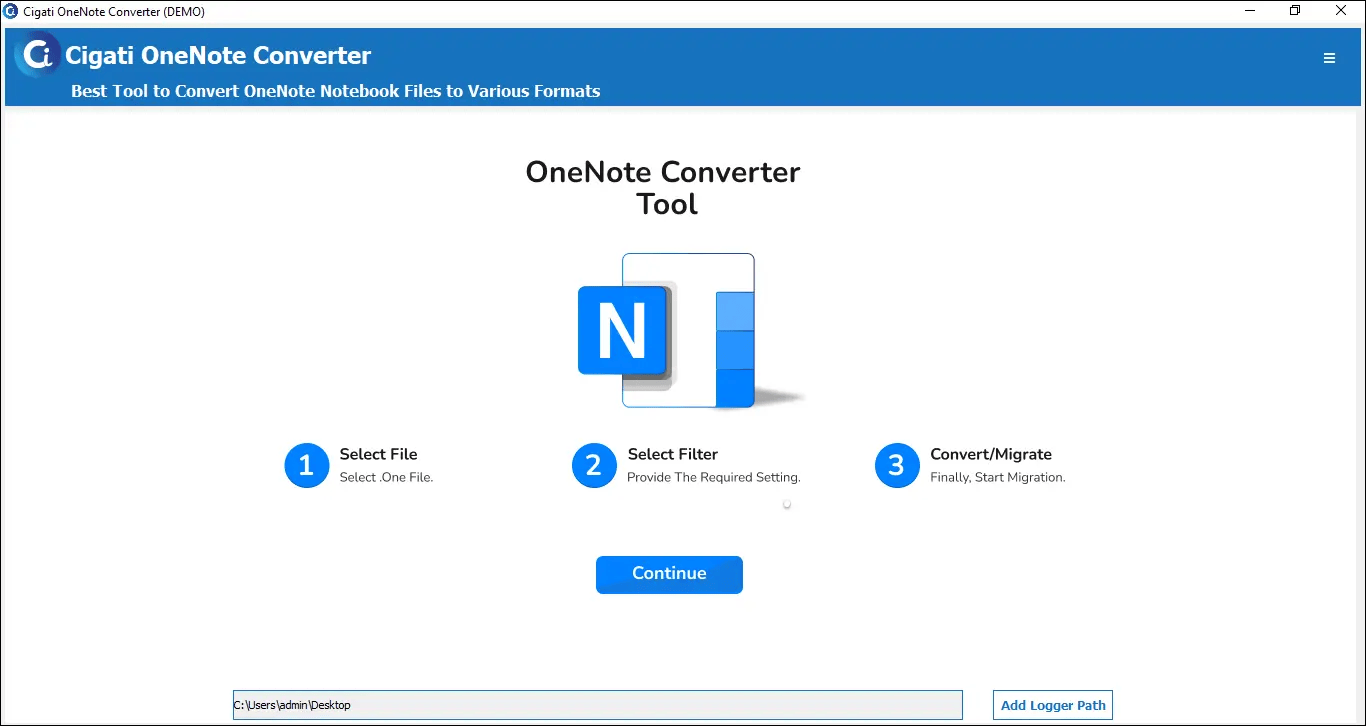Click the "OneNote Converter Tool" heading
1366x726 pixels.
coord(663,188)
